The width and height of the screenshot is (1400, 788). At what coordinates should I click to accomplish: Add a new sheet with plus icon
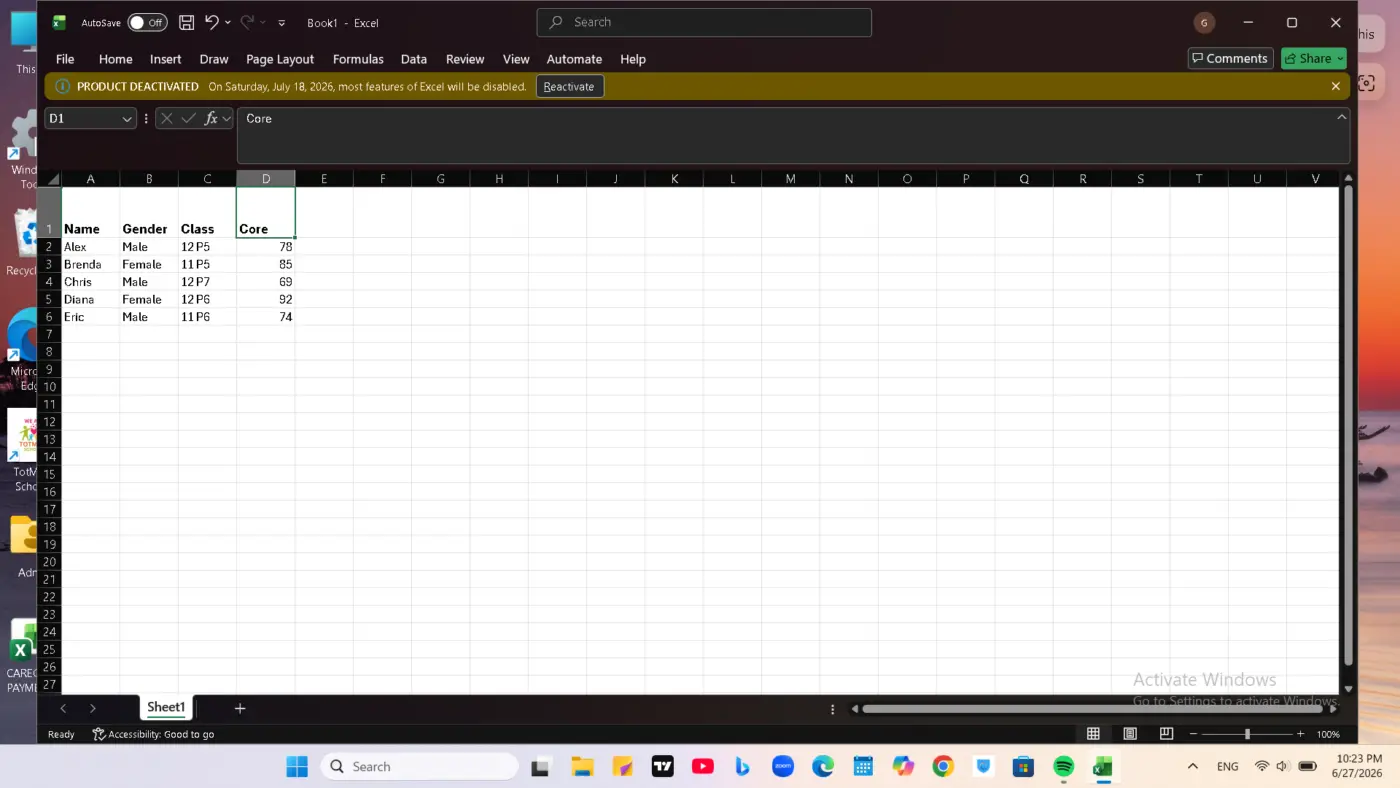240,708
